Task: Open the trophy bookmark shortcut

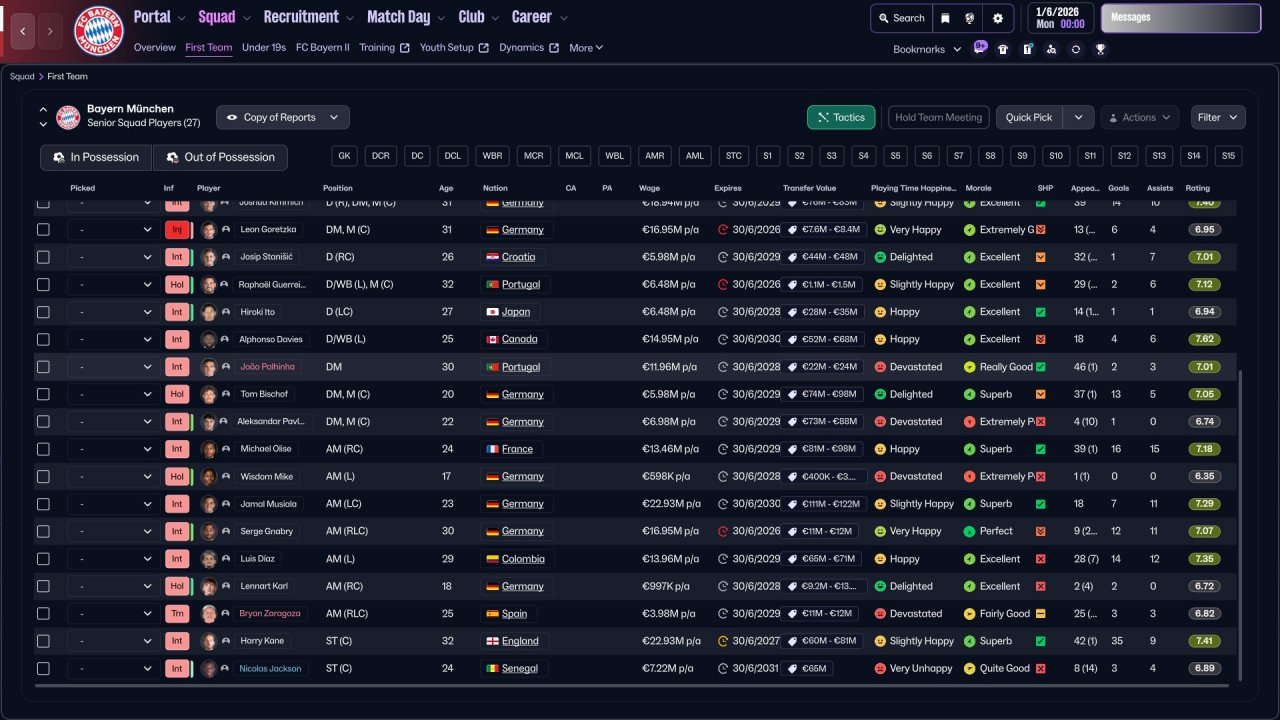Action: (1100, 49)
